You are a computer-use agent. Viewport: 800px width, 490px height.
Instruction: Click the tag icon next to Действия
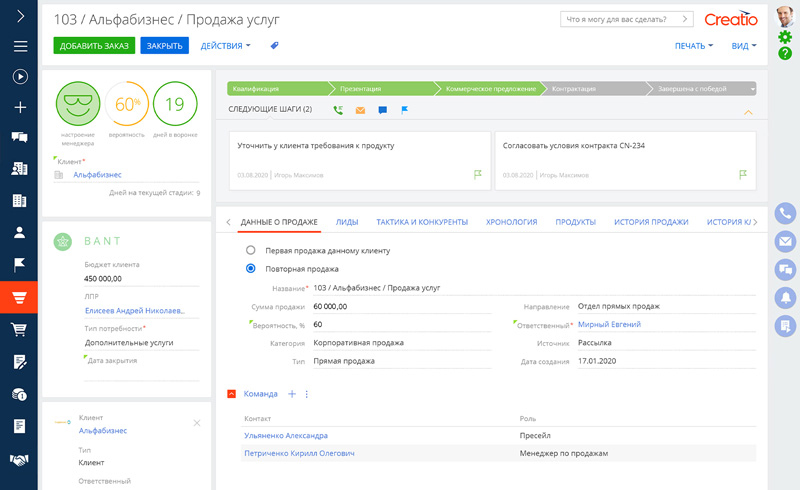[274, 45]
